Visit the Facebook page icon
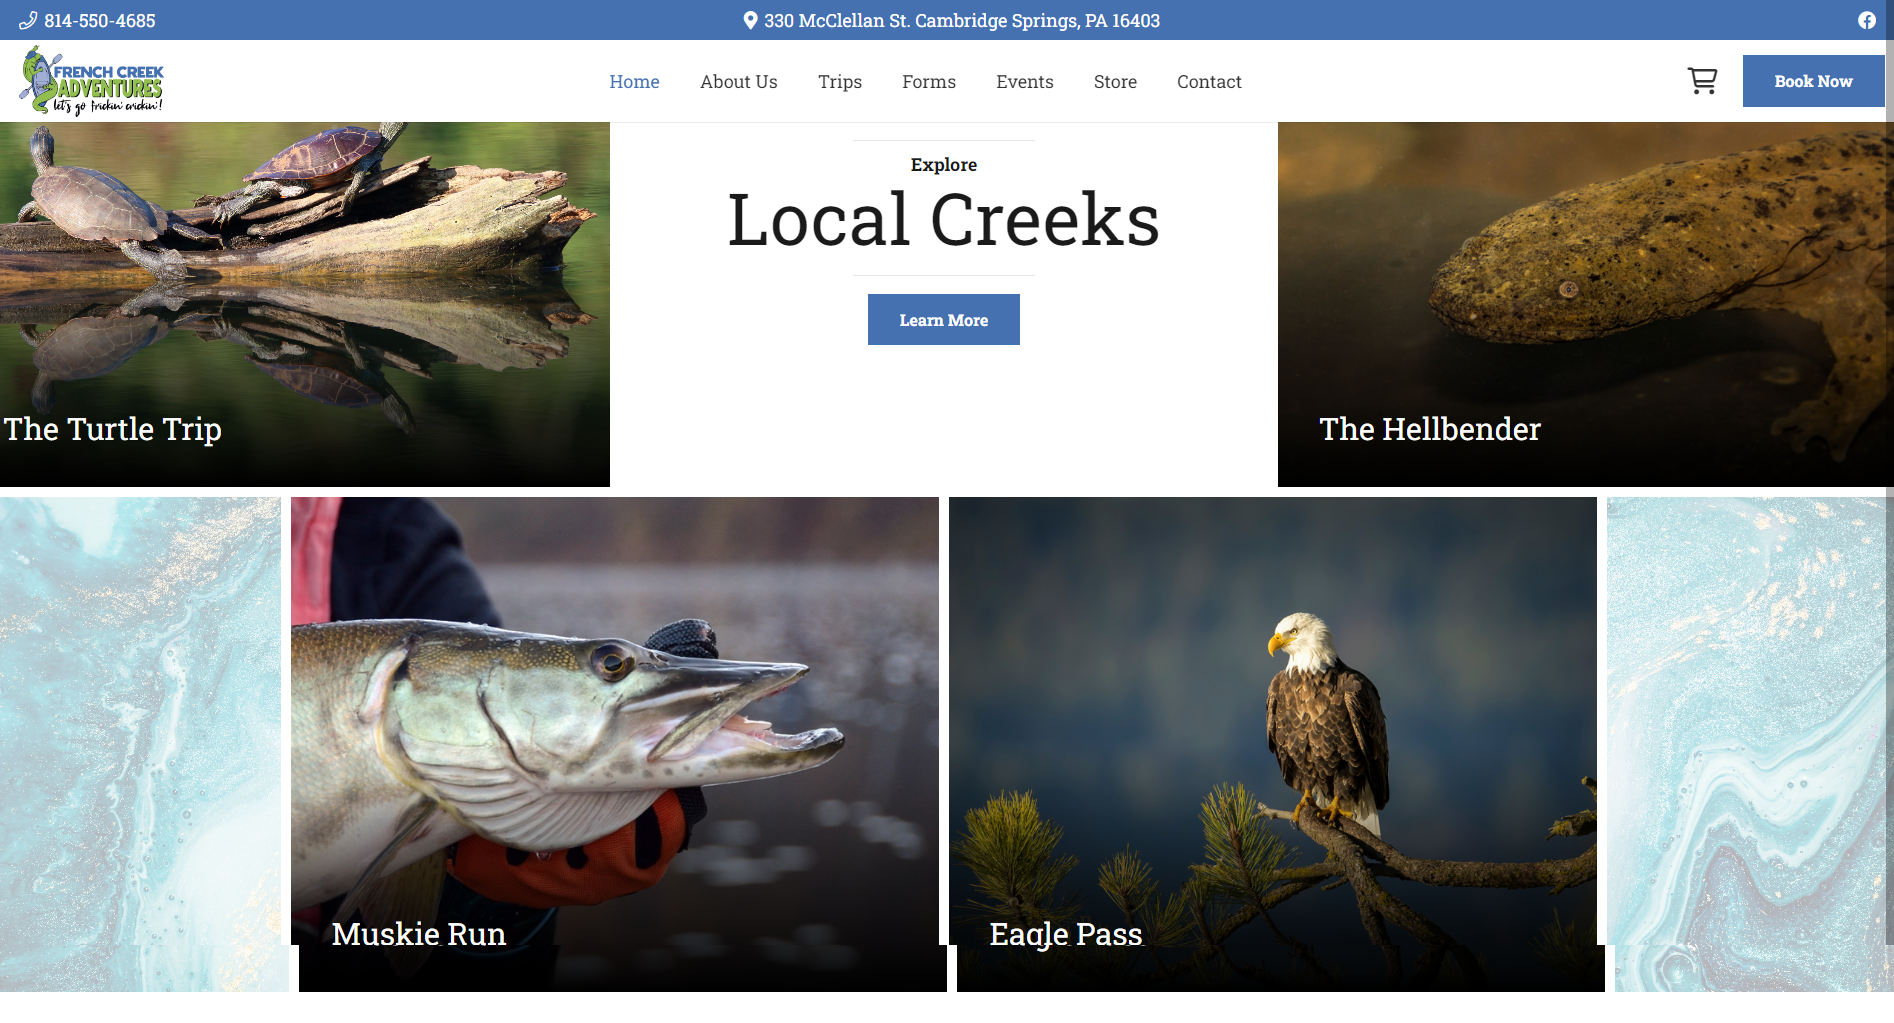Image resolution: width=1894 pixels, height=1023 pixels. coord(1867,20)
